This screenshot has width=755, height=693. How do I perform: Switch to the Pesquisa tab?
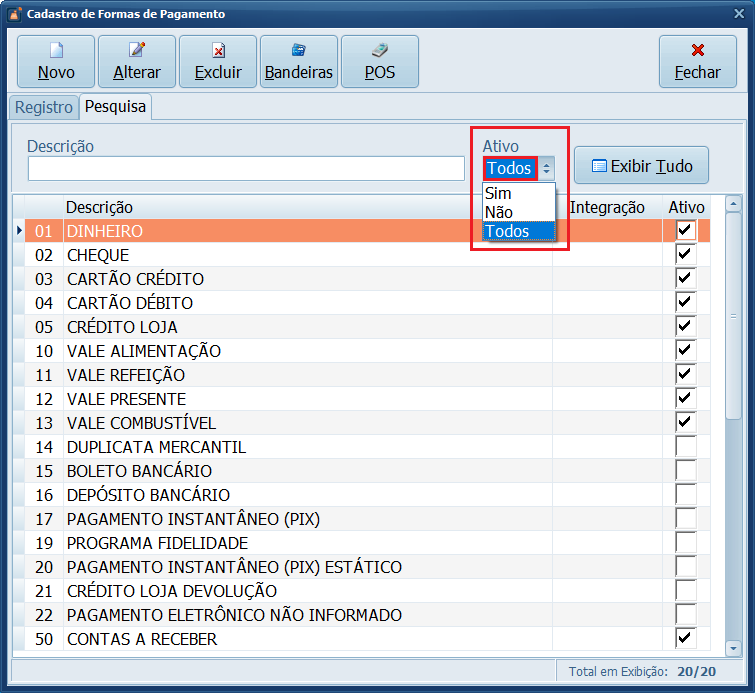(x=115, y=106)
